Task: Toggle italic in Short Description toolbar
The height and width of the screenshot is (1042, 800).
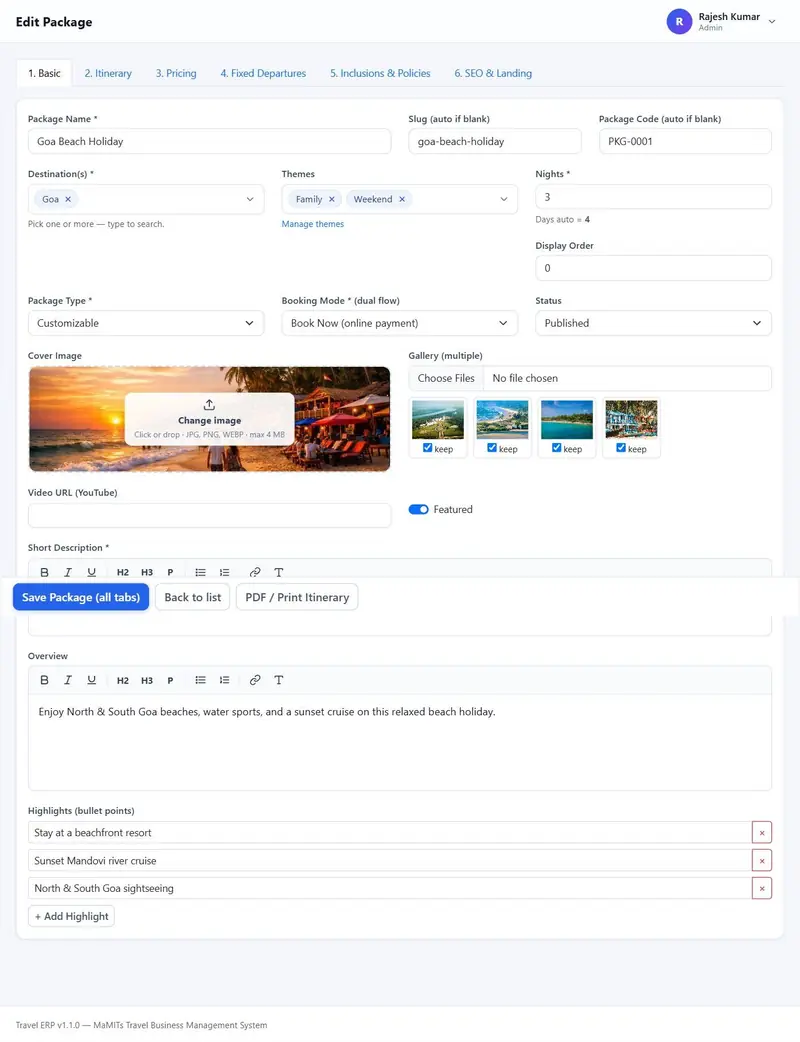Action: [x=68, y=572]
